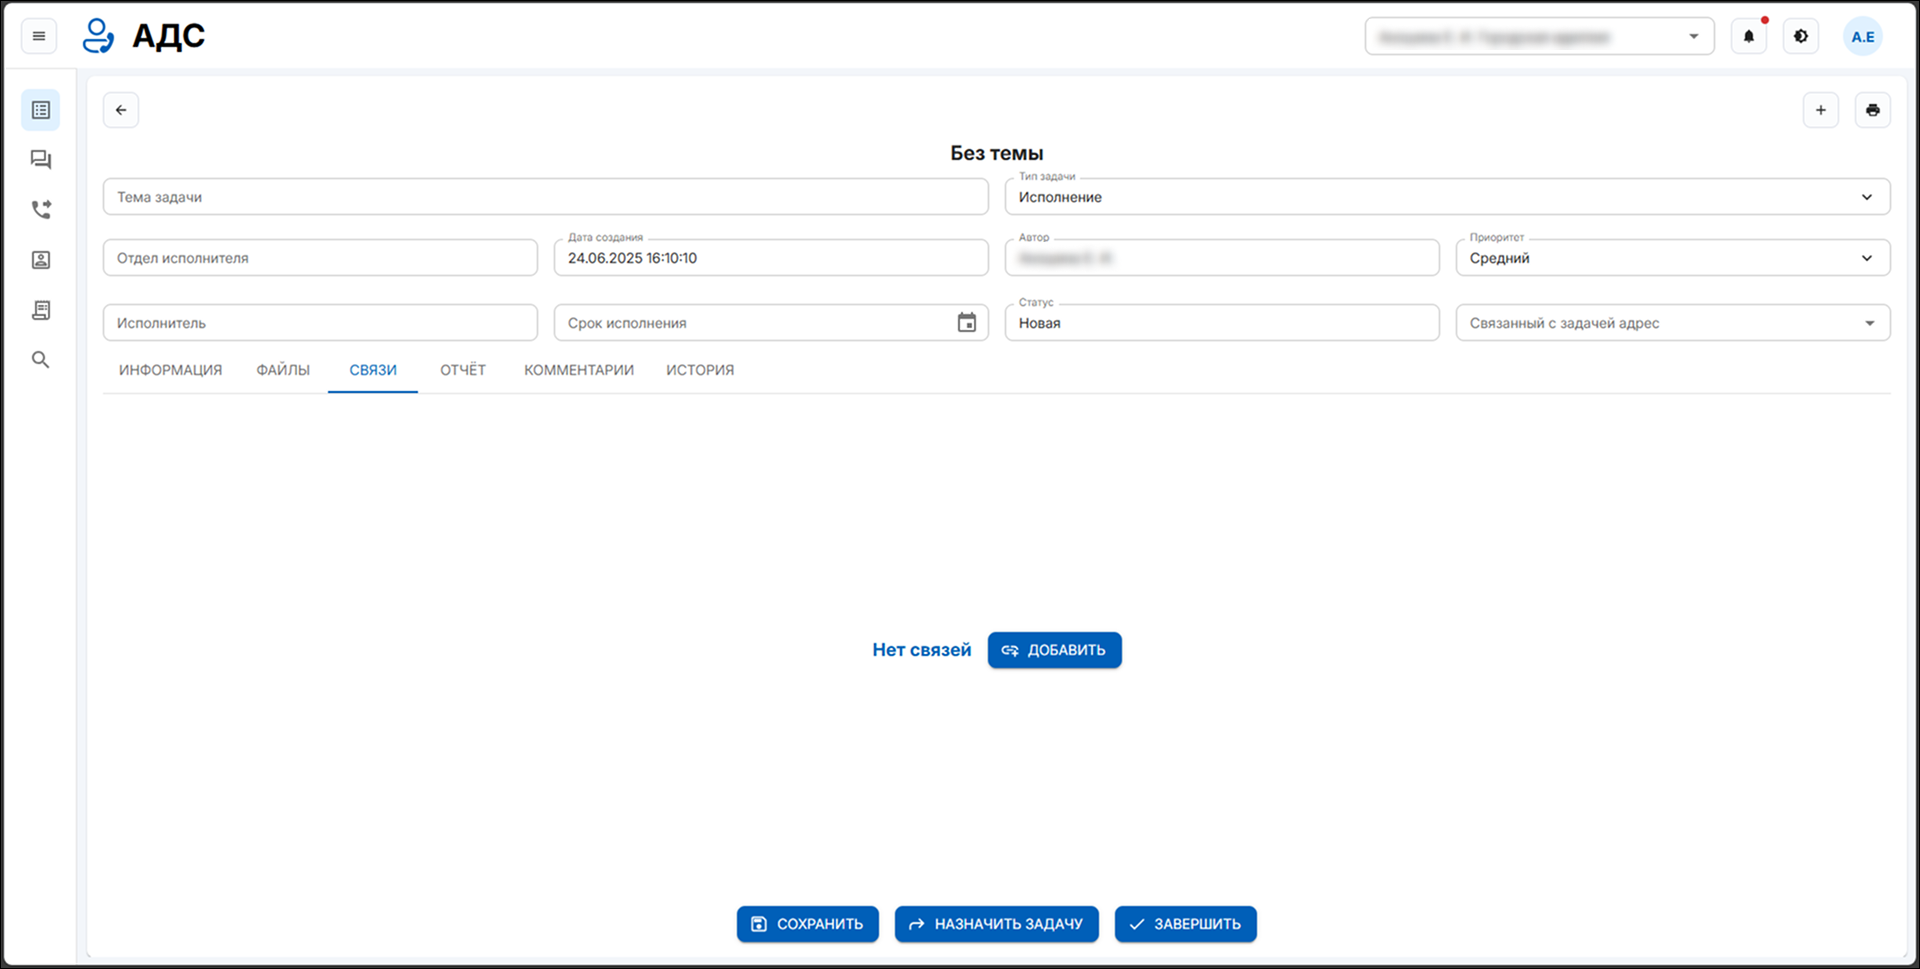The width and height of the screenshot is (1920, 969).
Task: Open the chat messages sidebar icon
Action: pyautogui.click(x=41, y=160)
